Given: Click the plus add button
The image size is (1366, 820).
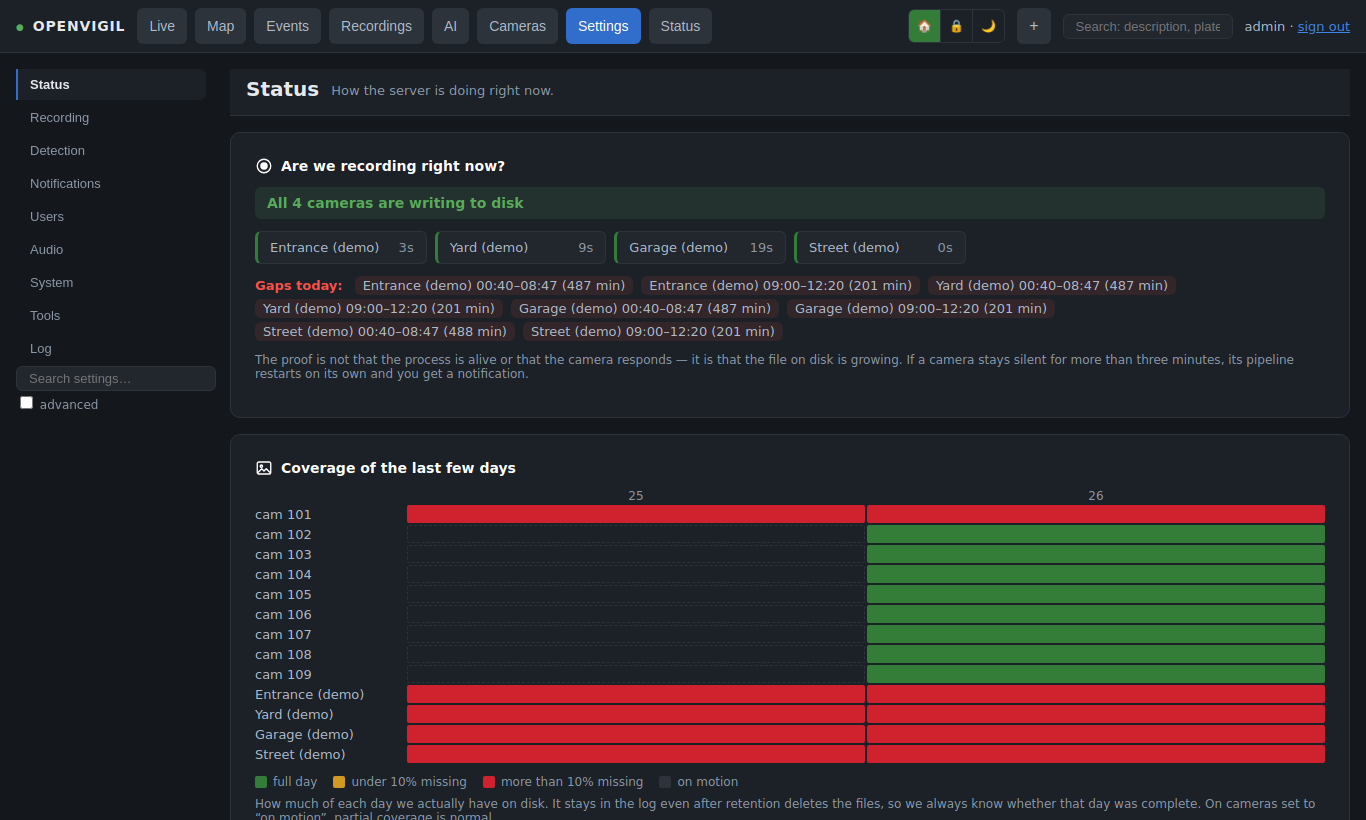Looking at the screenshot, I should click(1034, 26).
